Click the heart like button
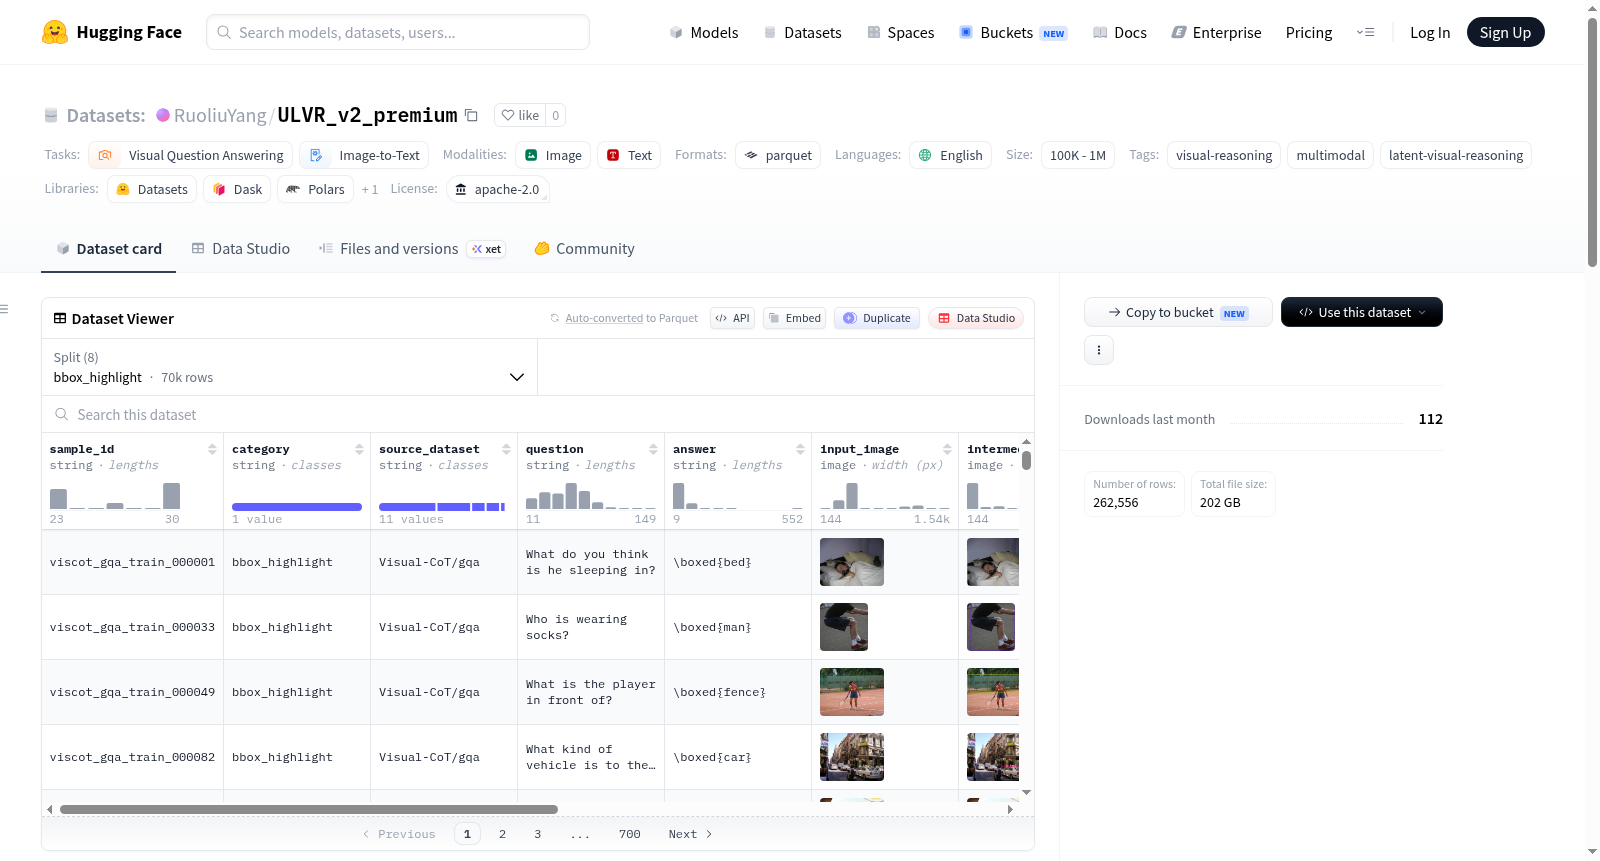1600x861 pixels. pos(520,115)
